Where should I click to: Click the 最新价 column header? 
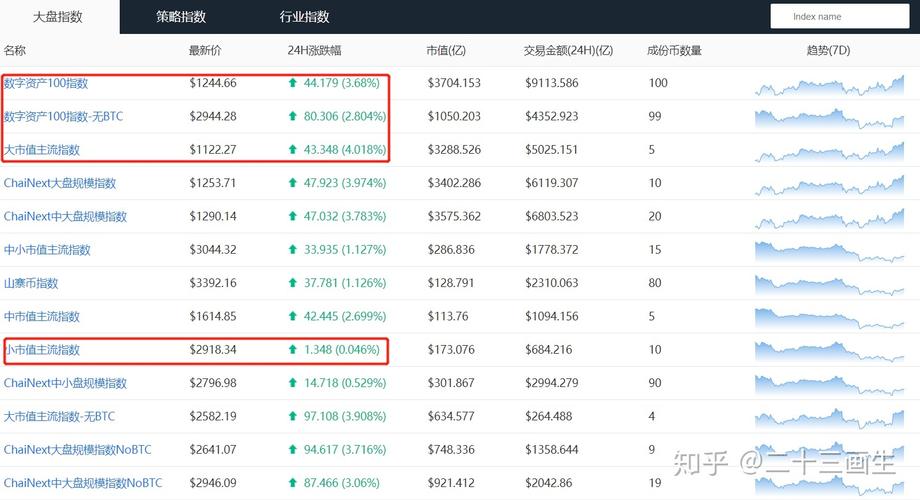click(205, 50)
